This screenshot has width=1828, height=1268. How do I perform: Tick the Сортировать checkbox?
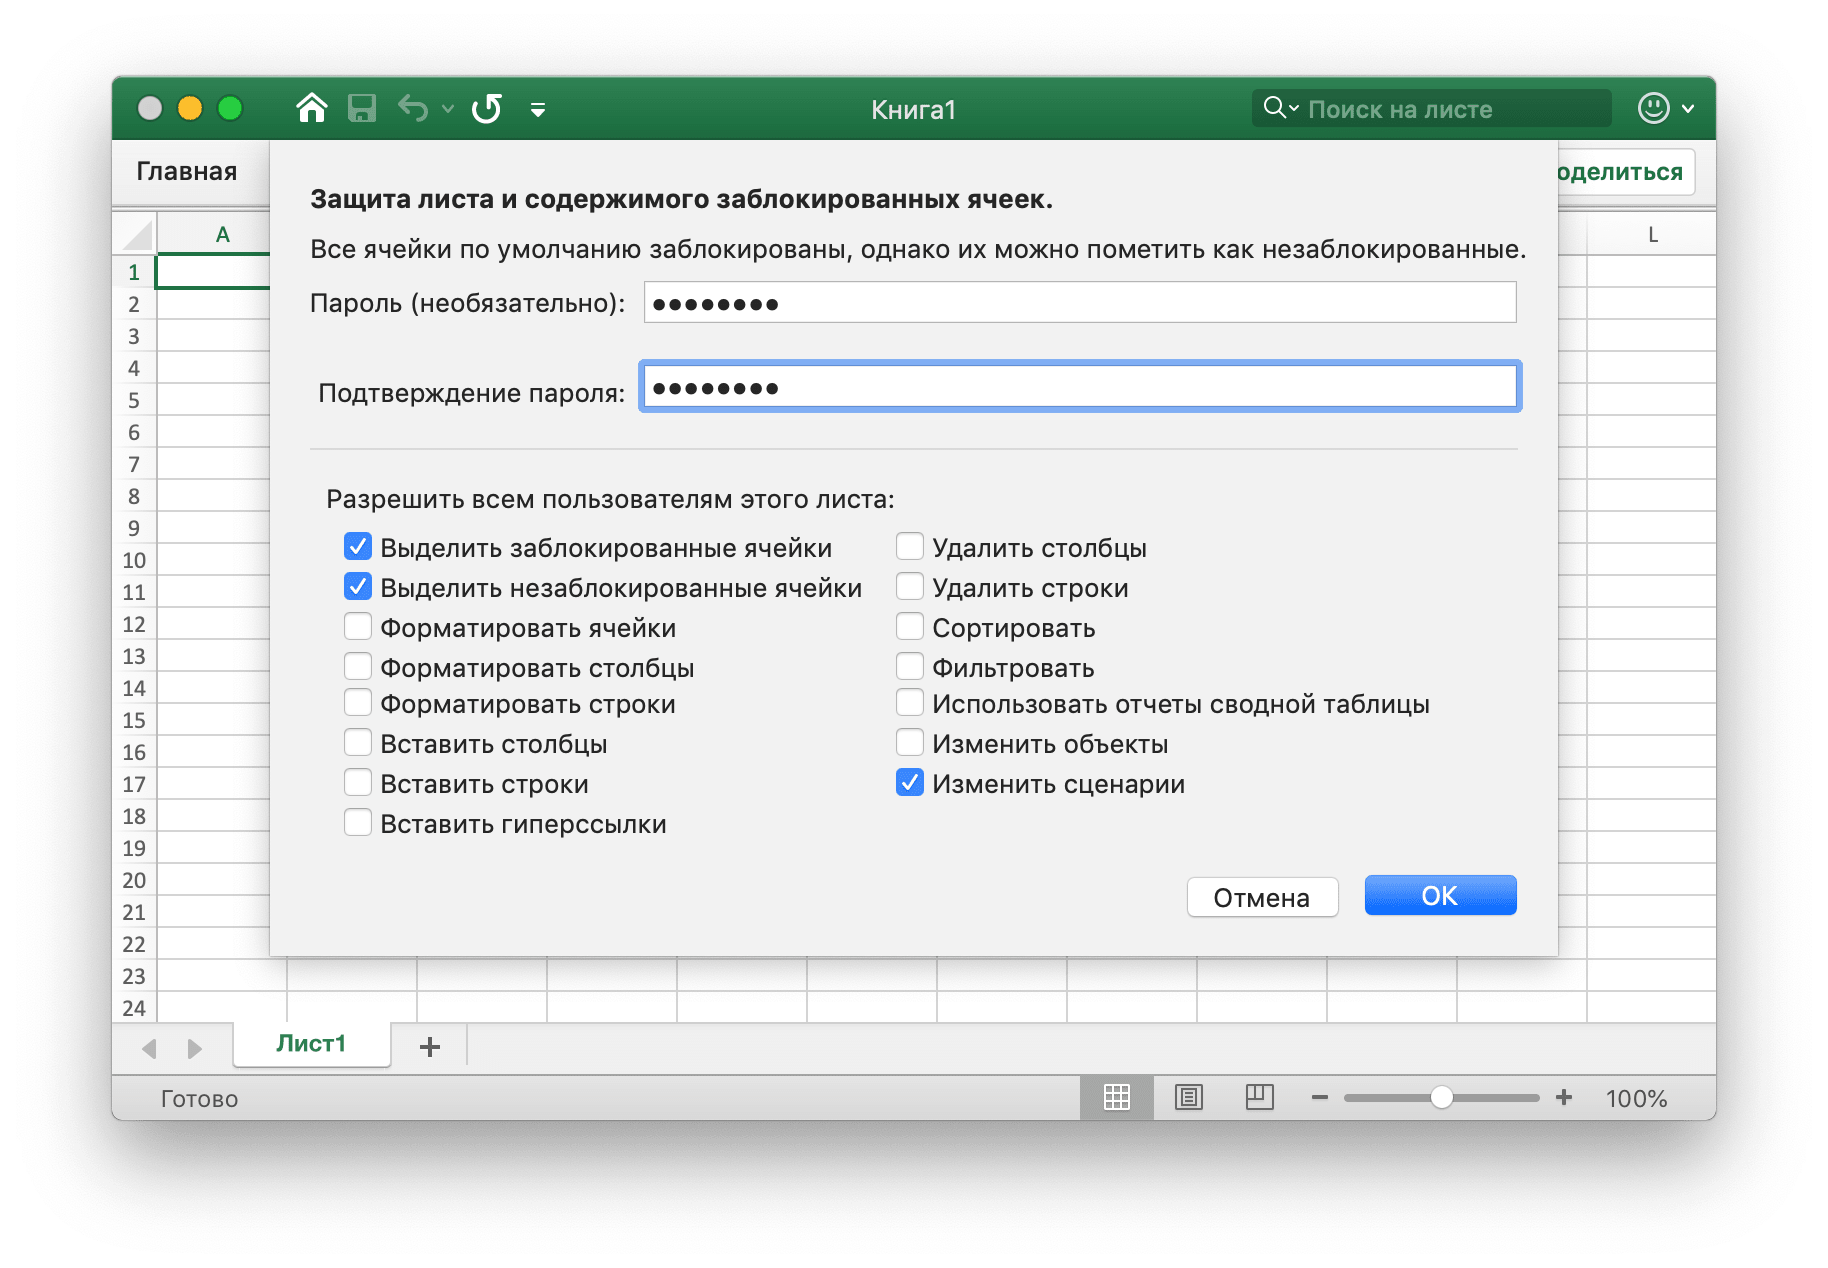[x=910, y=626]
